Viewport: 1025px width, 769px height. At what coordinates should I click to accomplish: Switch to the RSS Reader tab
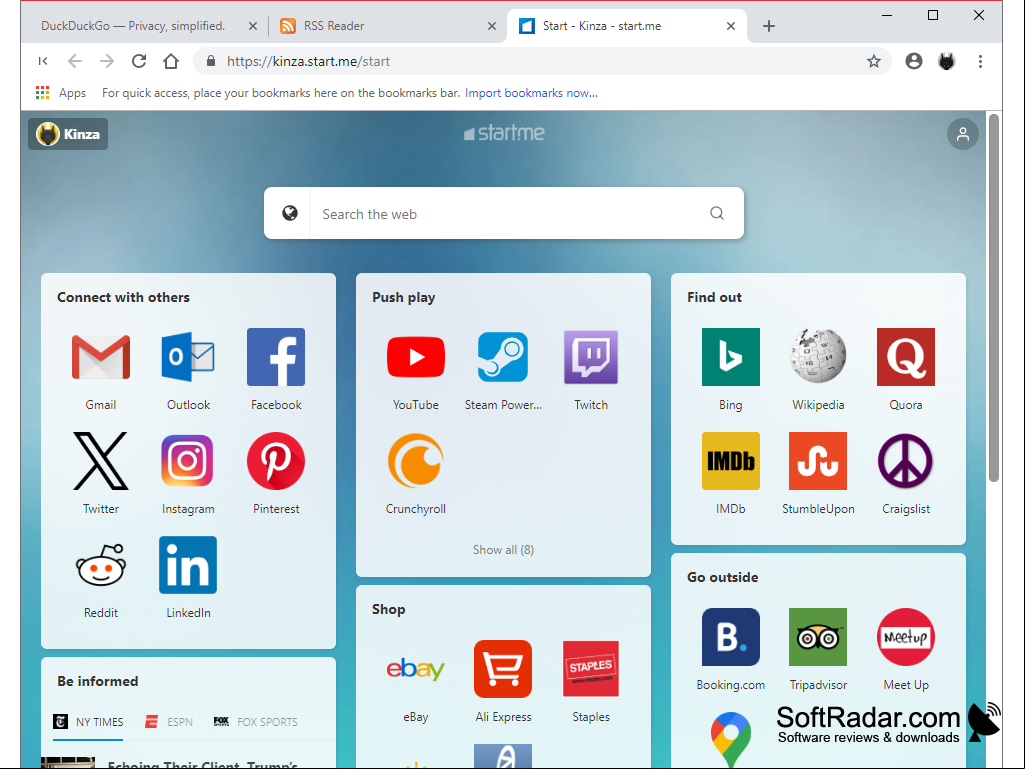(334, 26)
